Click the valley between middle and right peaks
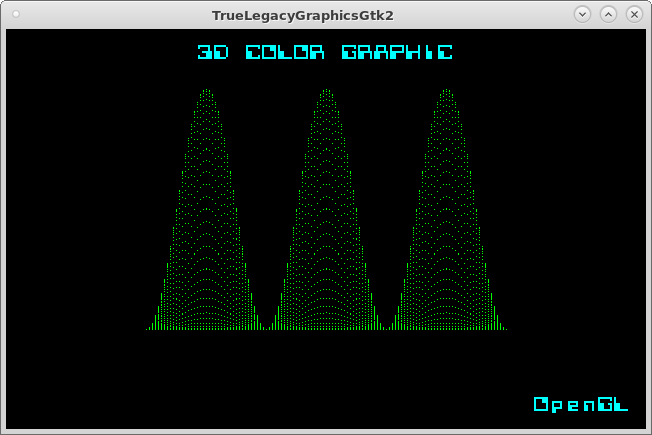652x435 pixels. [x=386, y=326]
